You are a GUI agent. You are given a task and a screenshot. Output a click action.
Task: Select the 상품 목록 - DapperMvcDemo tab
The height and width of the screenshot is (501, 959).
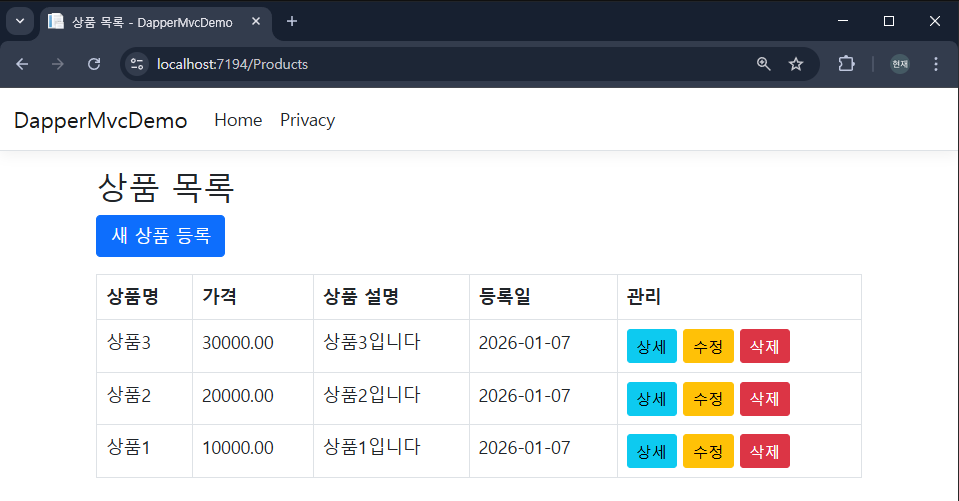tap(150, 21)
